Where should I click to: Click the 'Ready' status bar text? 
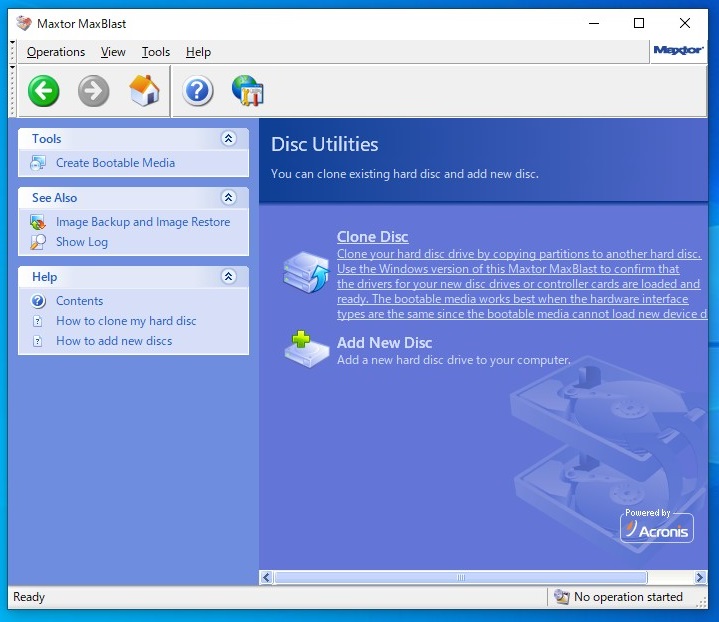(x=29, y=597)
